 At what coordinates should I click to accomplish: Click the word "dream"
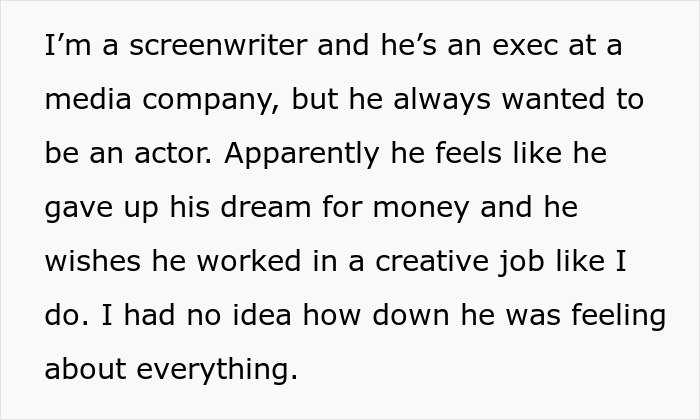point(265,207)
